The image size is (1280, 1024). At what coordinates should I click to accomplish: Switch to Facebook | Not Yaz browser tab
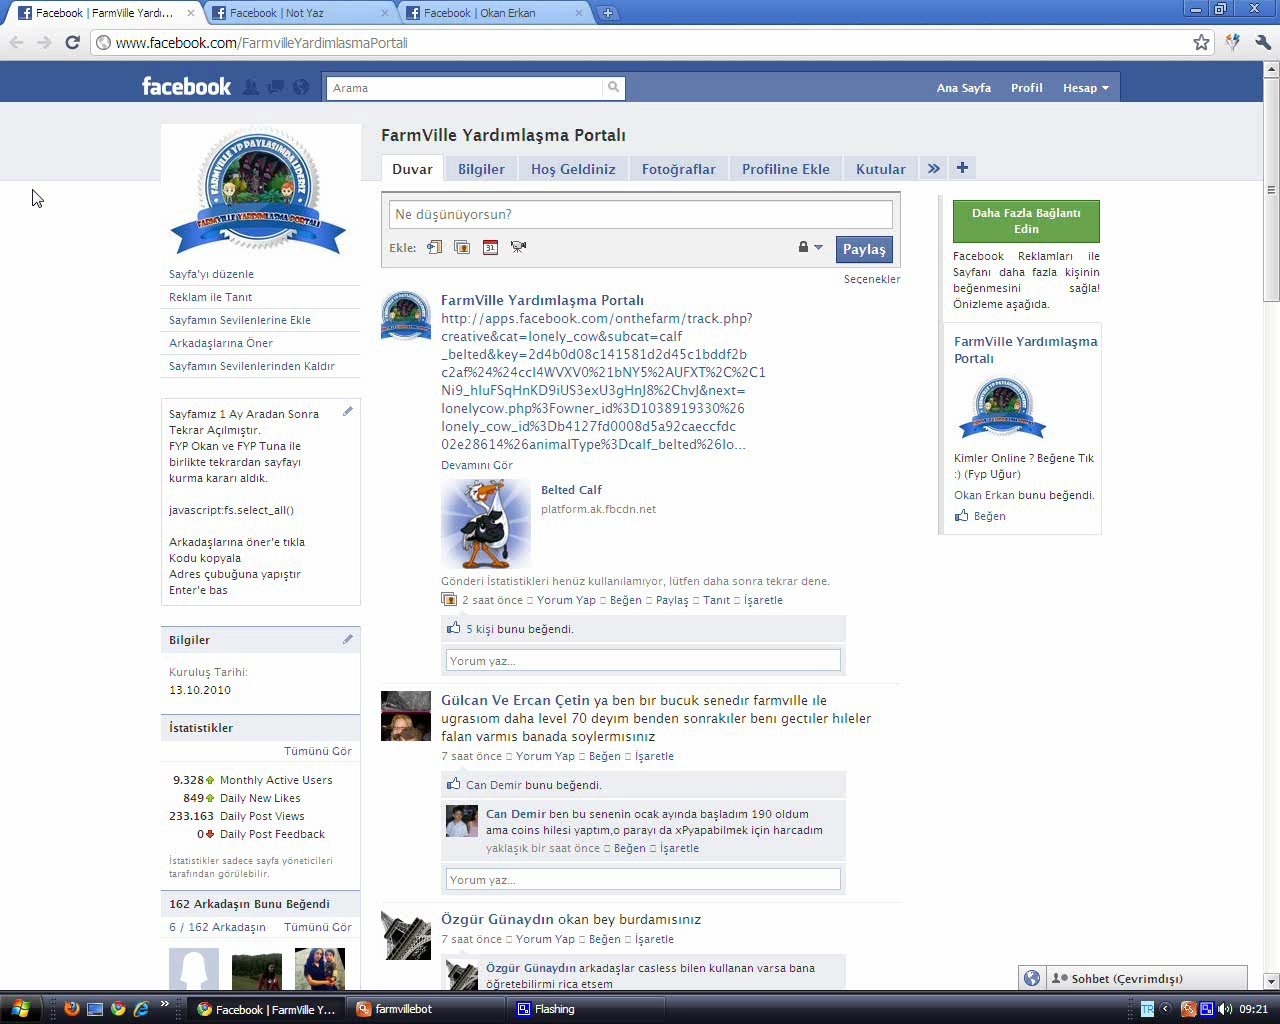[298, 13]
